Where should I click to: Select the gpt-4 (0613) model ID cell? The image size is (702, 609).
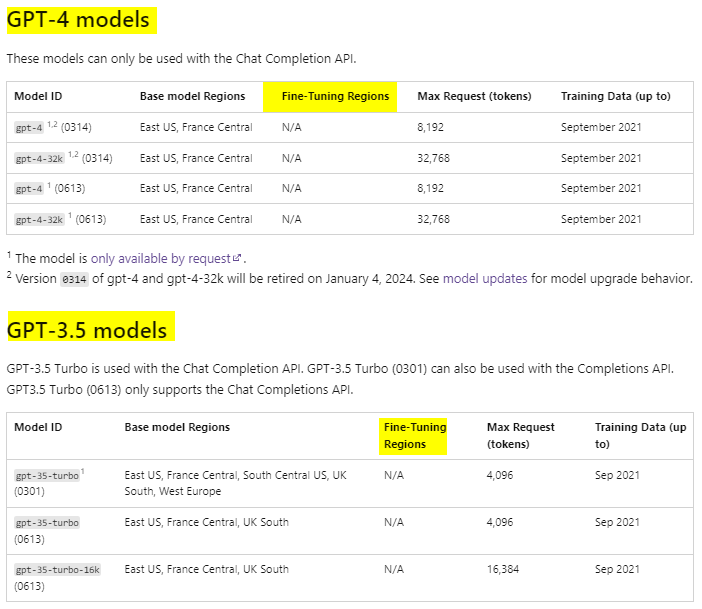(x=50, y=189)
